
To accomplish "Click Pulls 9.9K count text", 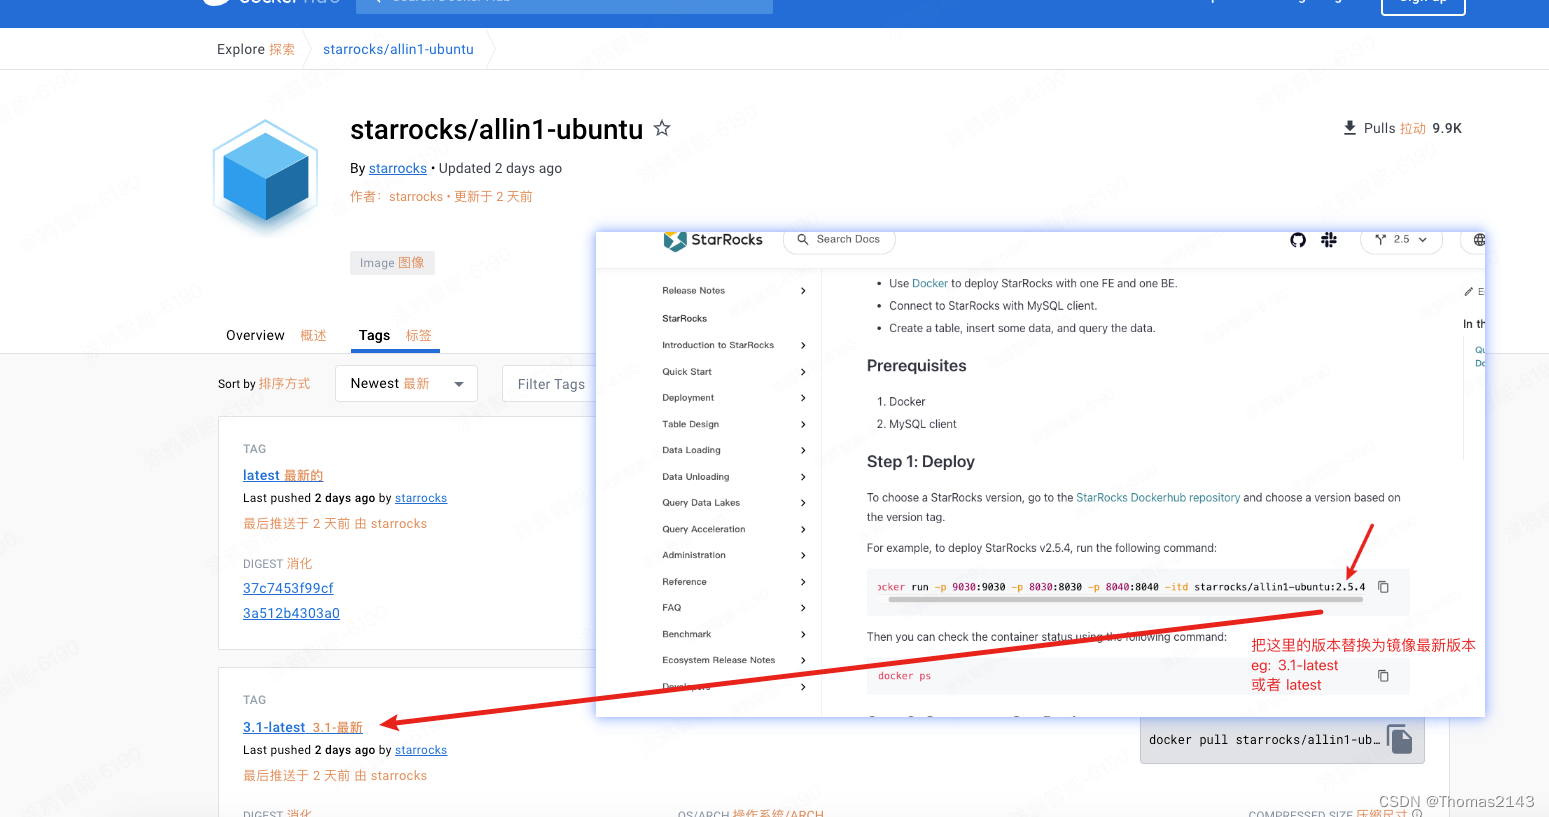I will 1413,128.
